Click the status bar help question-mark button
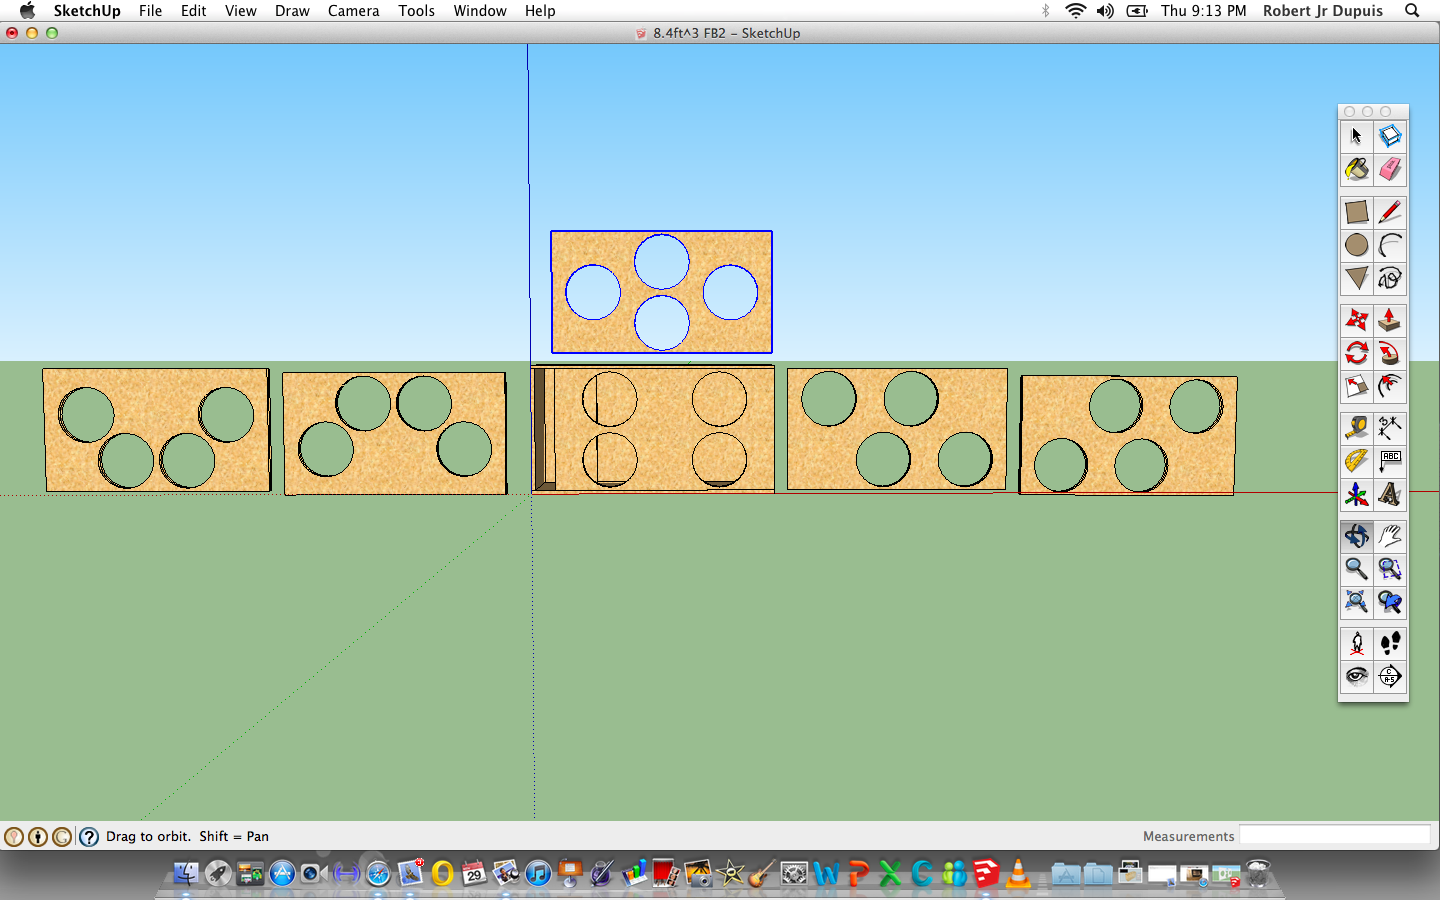This screenshot has height=900, width=1440. click(89, 837)
